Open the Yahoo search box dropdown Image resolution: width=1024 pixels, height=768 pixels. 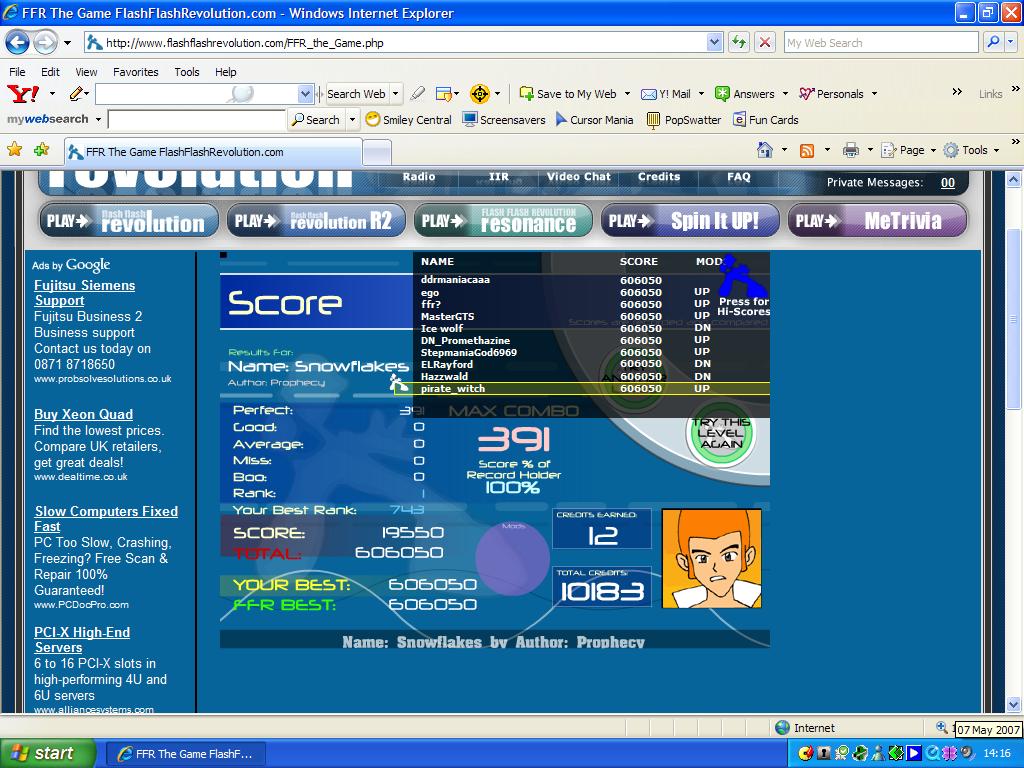305,94
